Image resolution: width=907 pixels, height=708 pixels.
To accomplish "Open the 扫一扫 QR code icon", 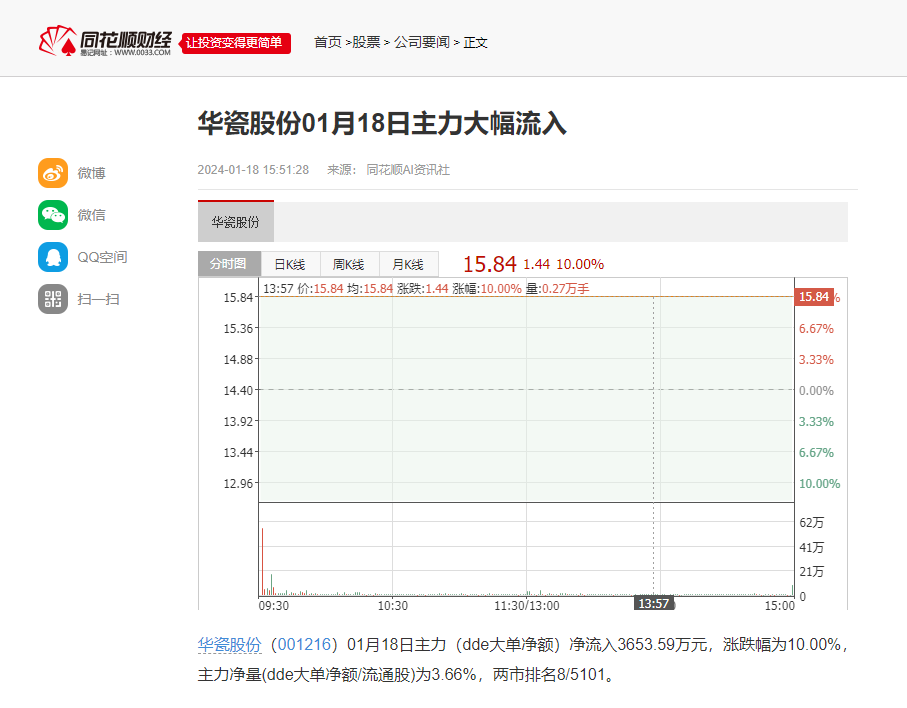I will coord(53,299).
